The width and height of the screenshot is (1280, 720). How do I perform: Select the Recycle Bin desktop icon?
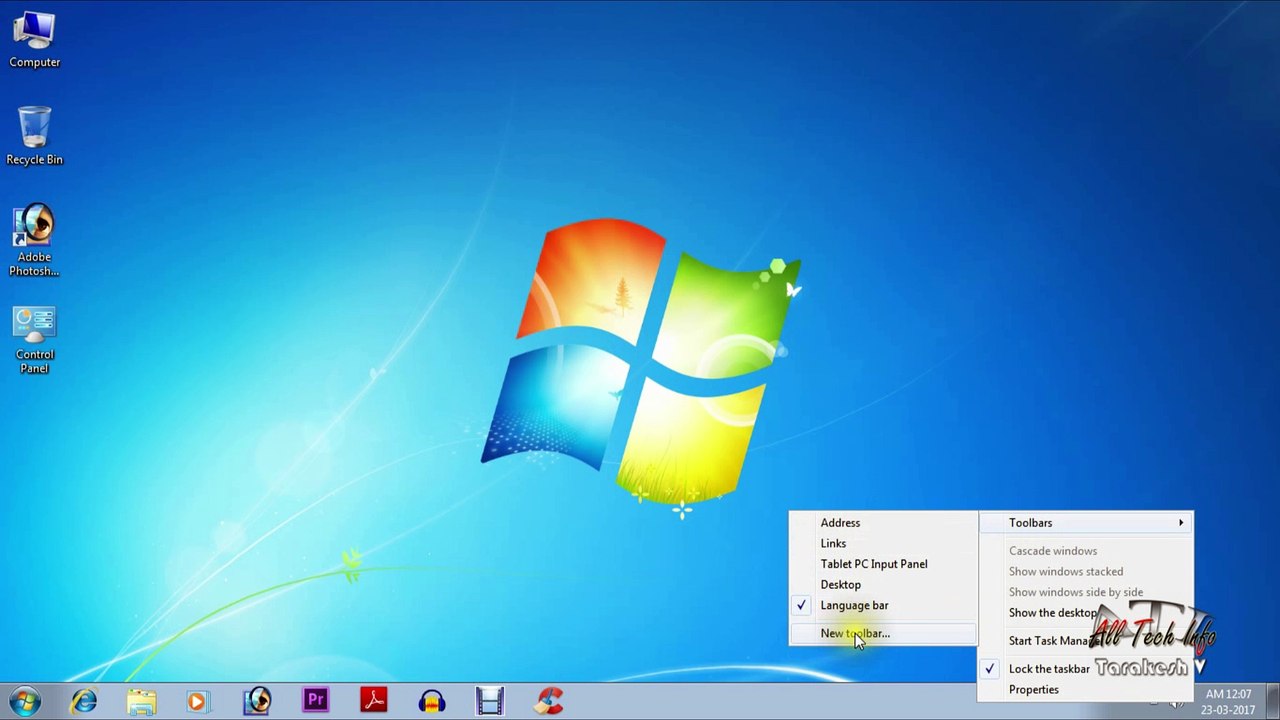(35, 136)
